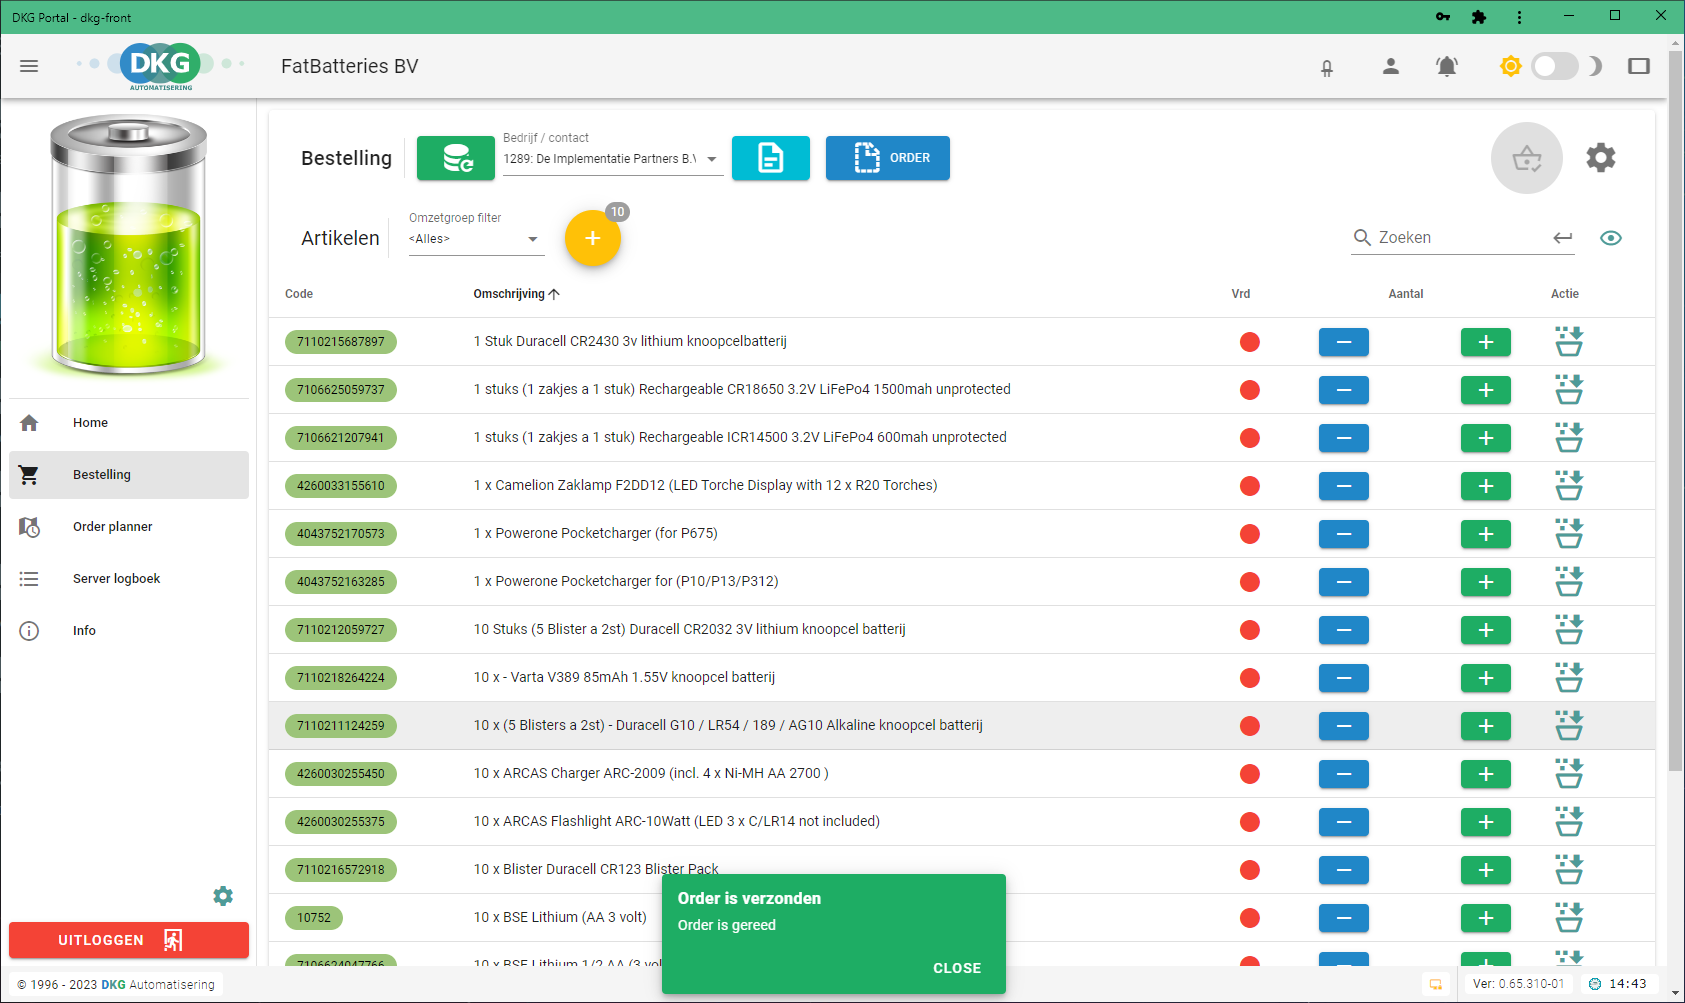Add Duracell CR2430 to basket
The width and height of the screenshot is (1685, 1003).
coord(1569,341)
